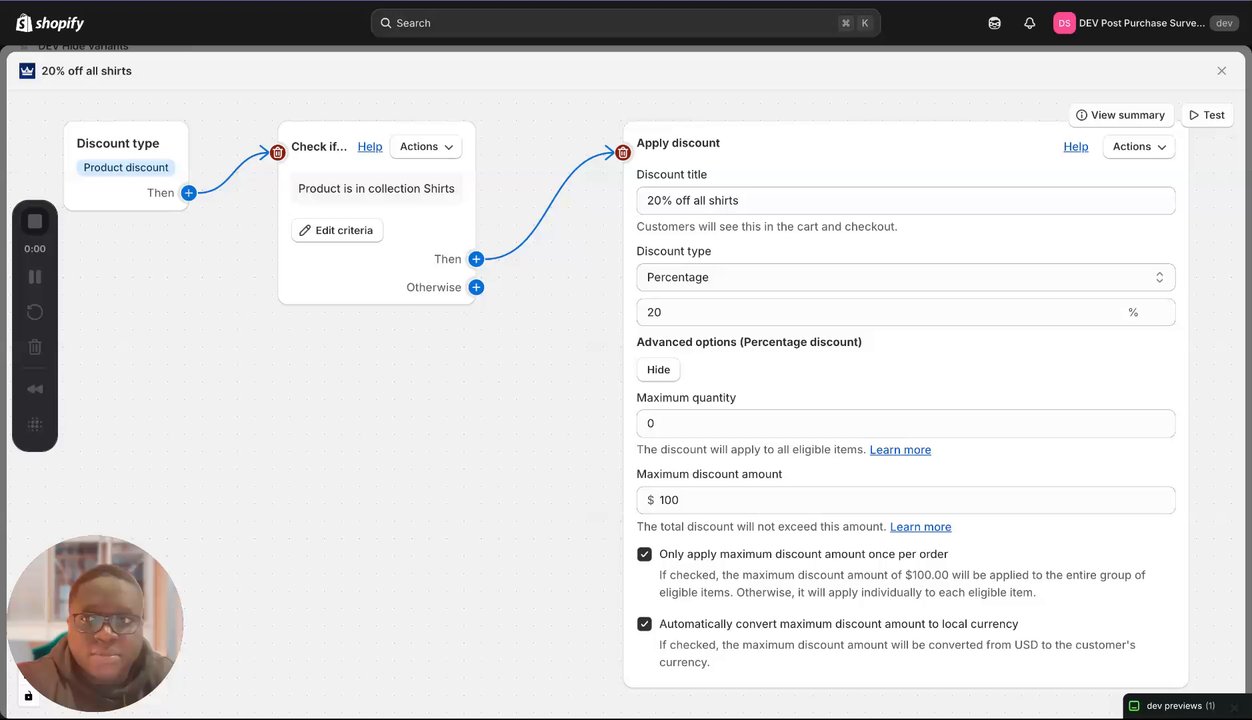This screenshot has width=1252, height=720.
Task: Add a step after Discount type Then
Action: (189, 193)
